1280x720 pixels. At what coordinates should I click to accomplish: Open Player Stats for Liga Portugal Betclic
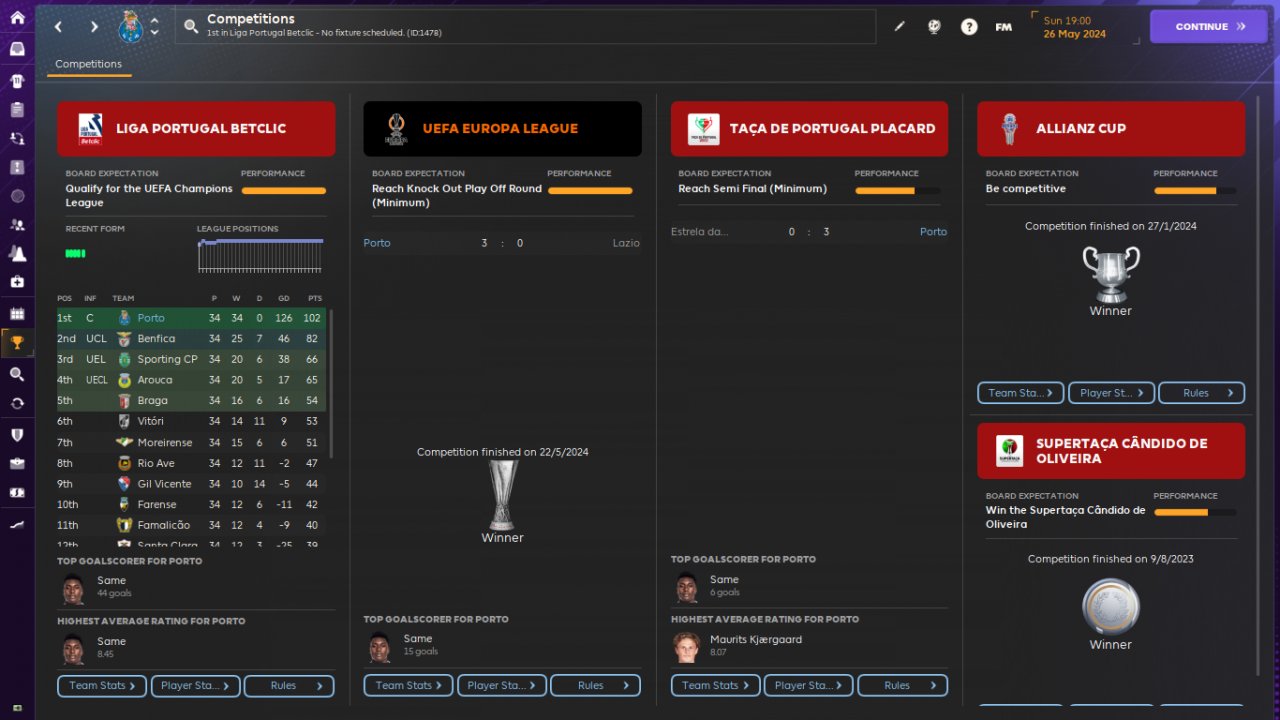coord(196,686)
